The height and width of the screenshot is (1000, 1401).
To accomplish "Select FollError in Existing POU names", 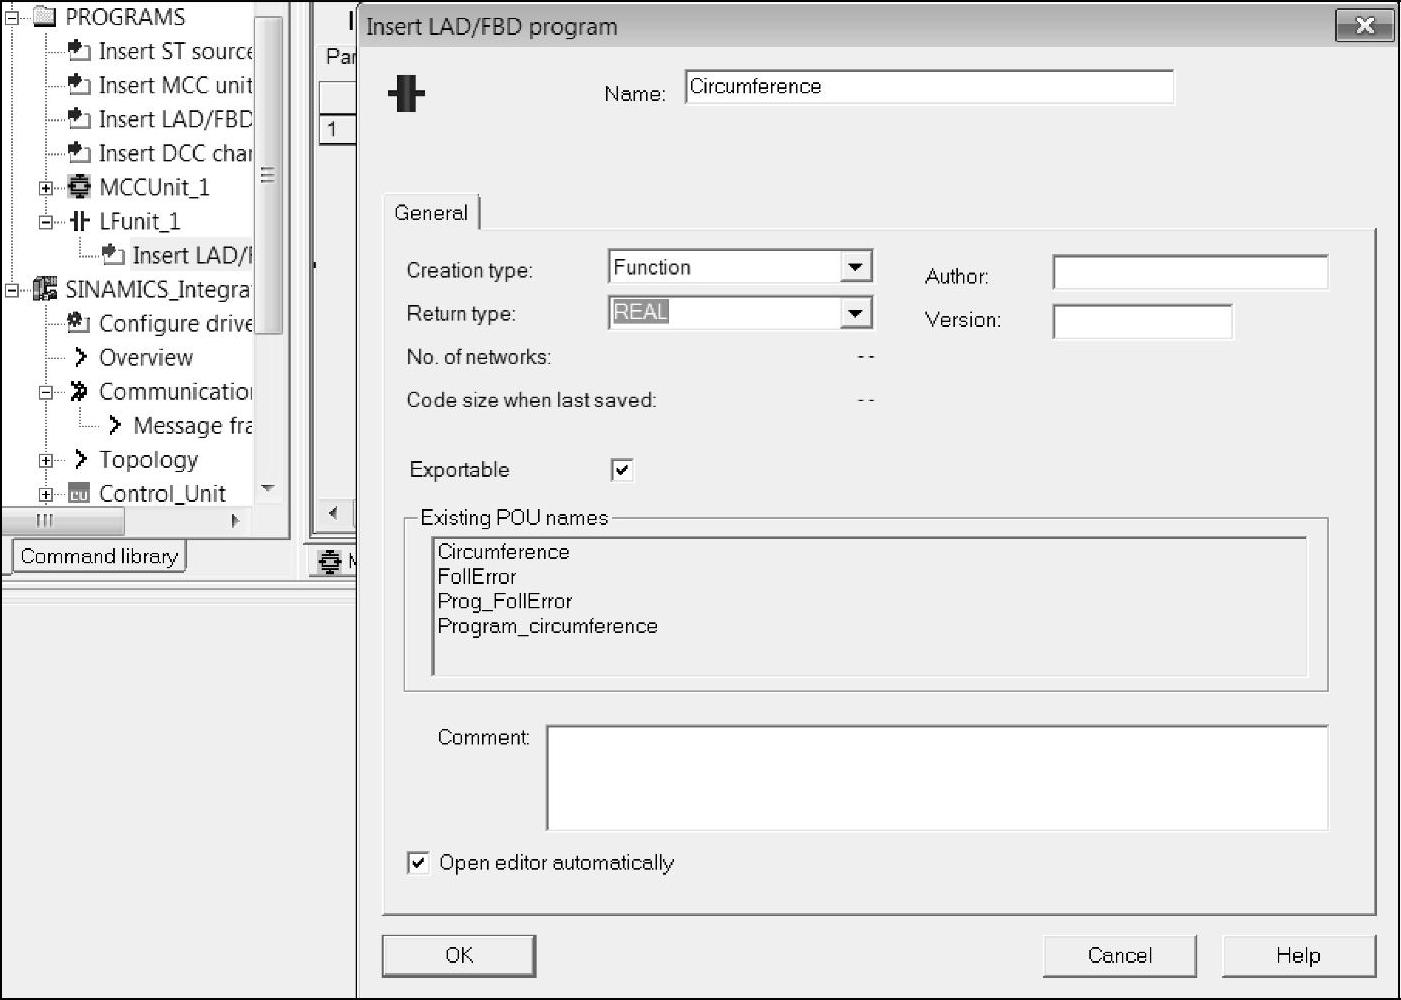I will tap(477, 577).
